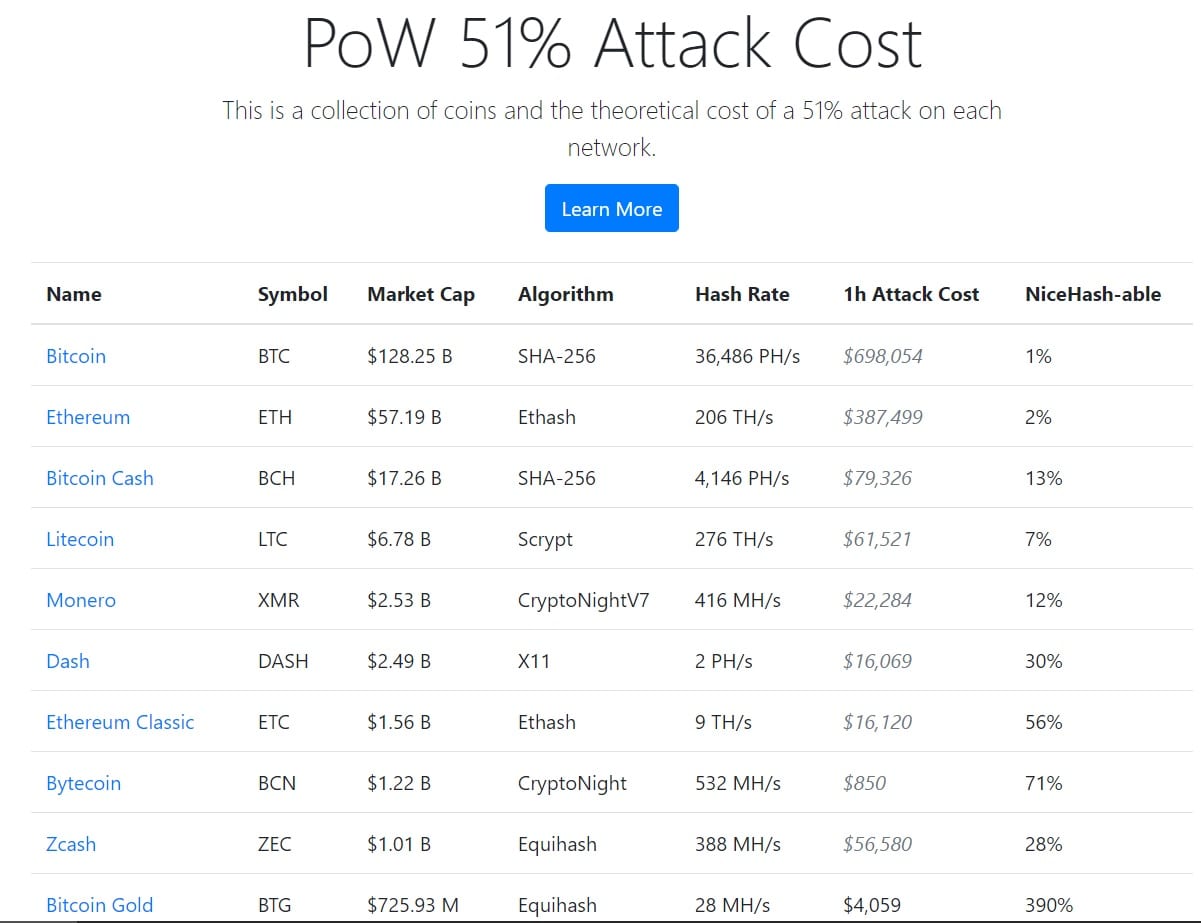Open the Bytecoin coin link
Viewport: 1201px width, 923px height.
(x=83, y=783)
